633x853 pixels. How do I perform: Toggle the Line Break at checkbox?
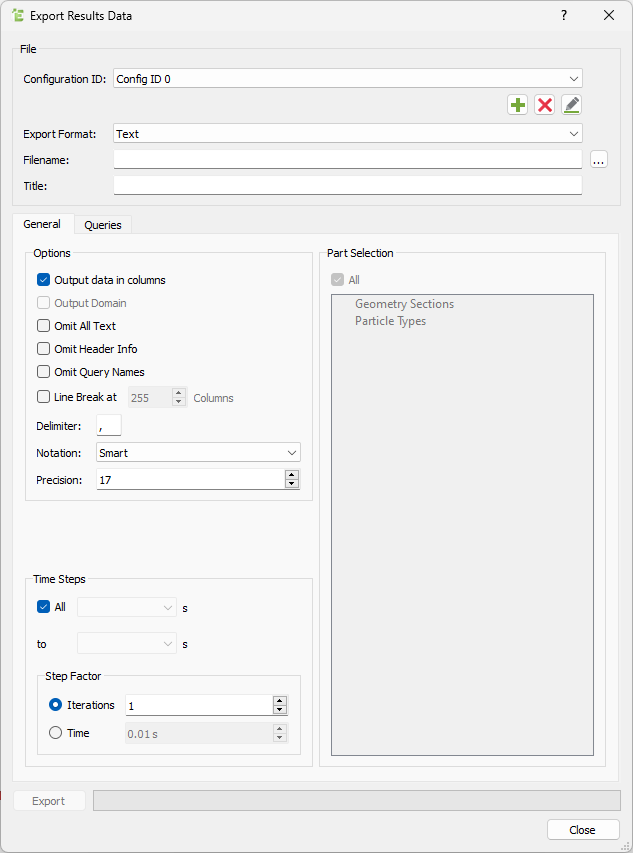click(44, 397)
